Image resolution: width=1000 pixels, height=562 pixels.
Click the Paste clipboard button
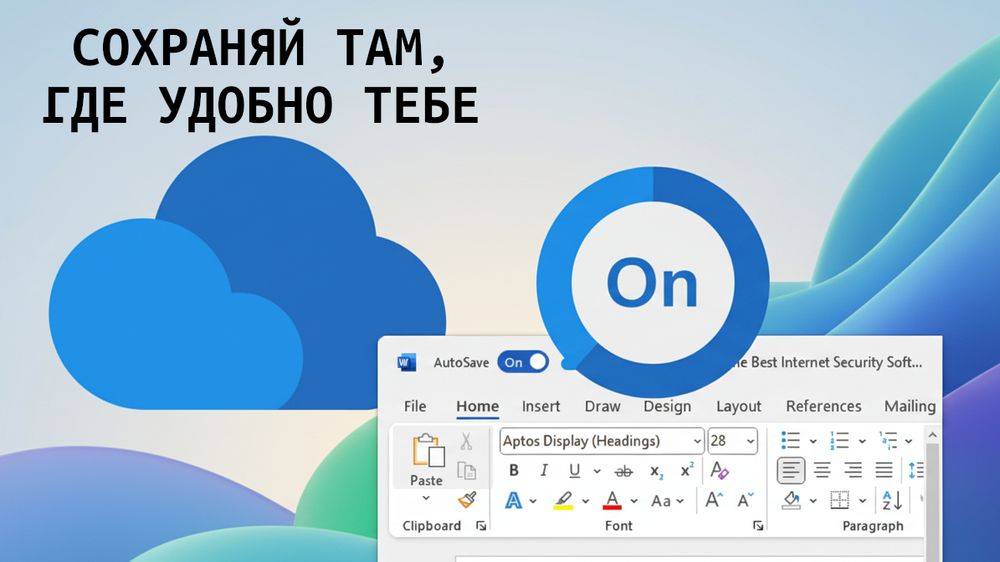pyautogui.click(x=427, y=459)
